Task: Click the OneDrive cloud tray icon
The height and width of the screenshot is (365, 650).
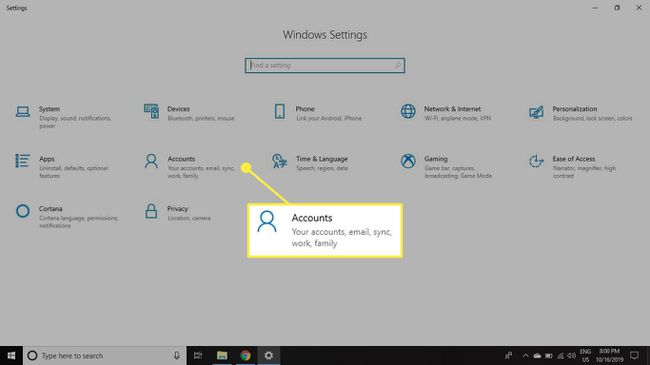Action: pyautogui.click(x=537, y=355)
